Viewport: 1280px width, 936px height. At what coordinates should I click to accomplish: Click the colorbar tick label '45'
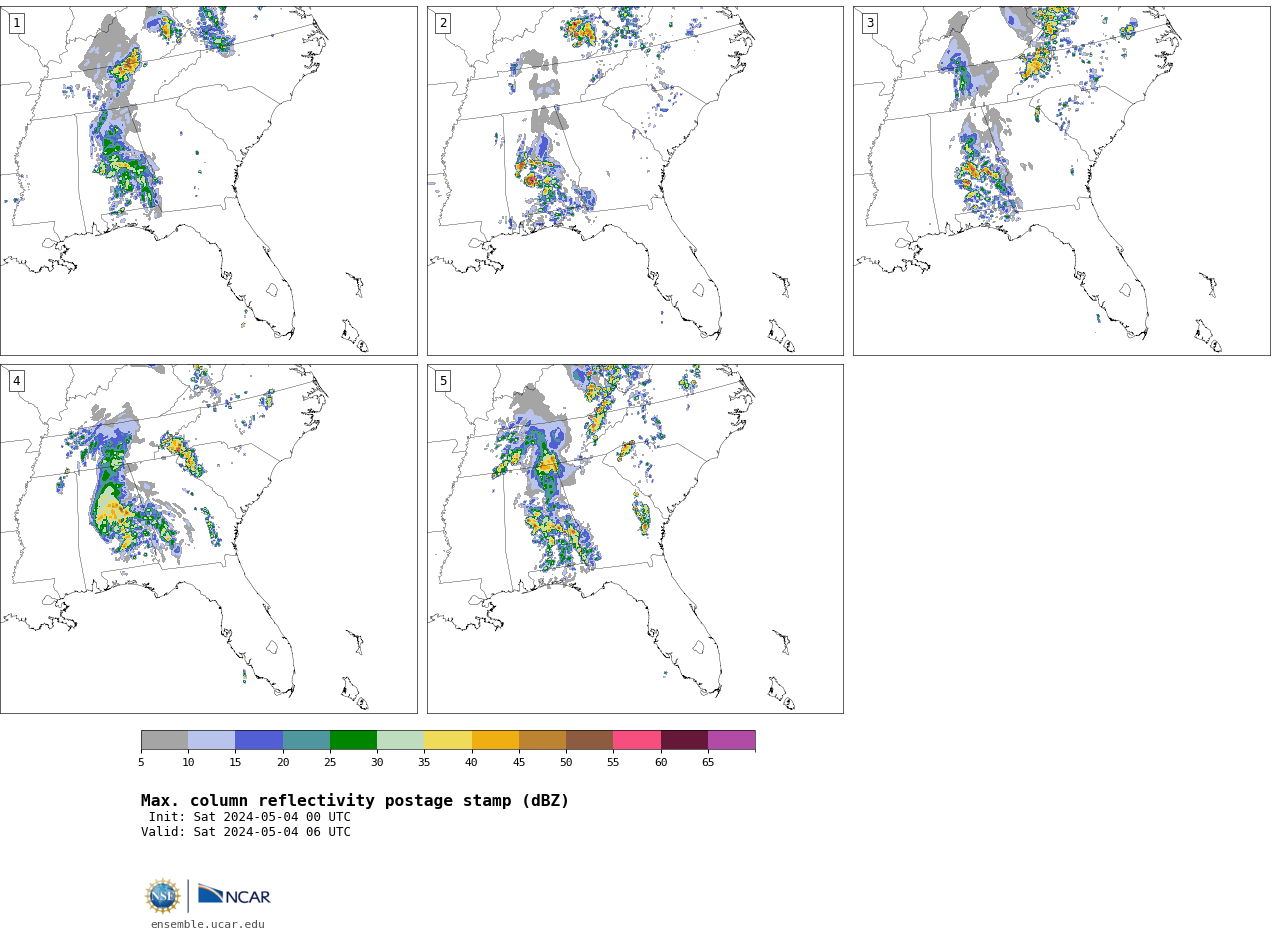(519, 763)
